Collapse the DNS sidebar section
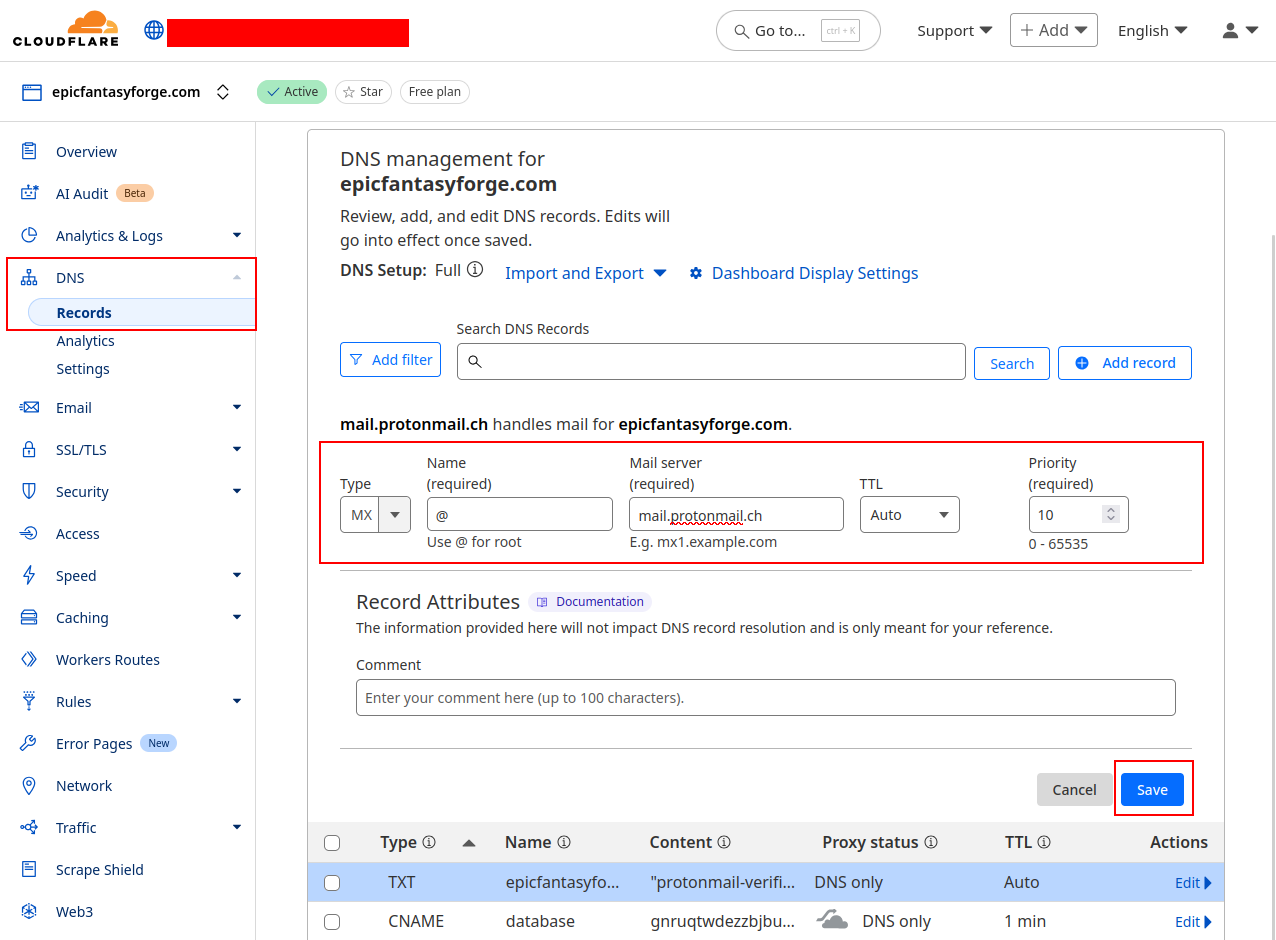 pyautogui.click(x=237, y=277)
